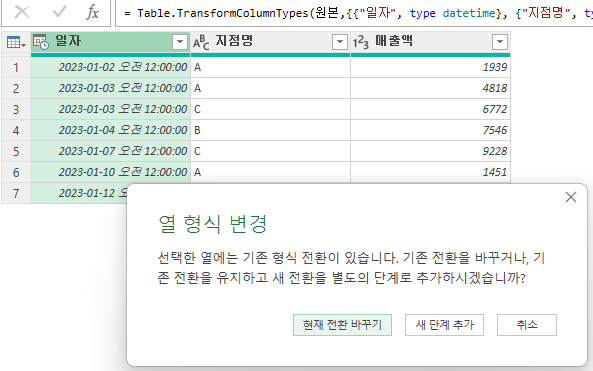Image resolution: width=593 pixels, height=371 pixels.
Task: Click 매출액 cell 1451
Action: click(x=430, y=172)
